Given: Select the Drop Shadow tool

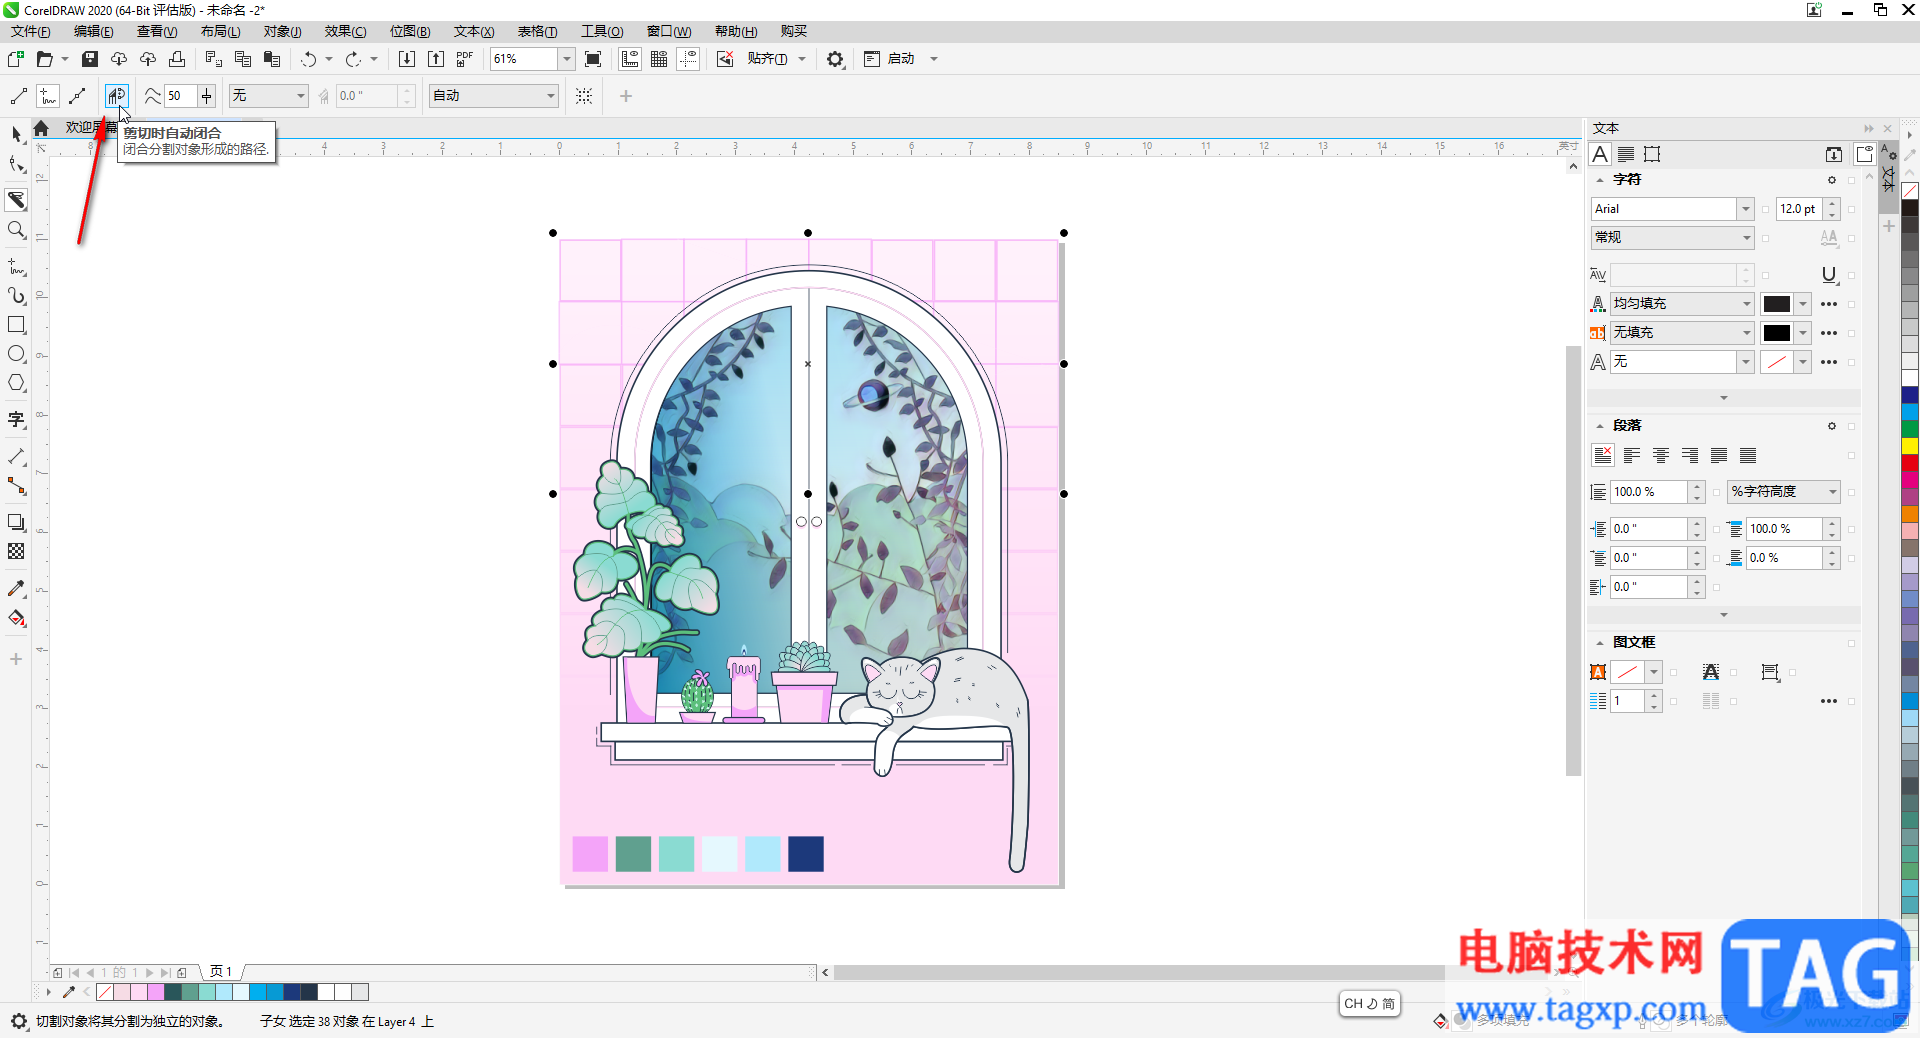Looking at the screenshot, I should (x=16, y=523).
